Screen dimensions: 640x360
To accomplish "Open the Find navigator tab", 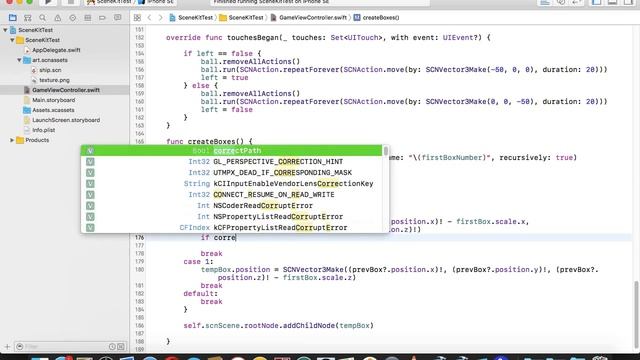I will pyautogui.click(x=42, y=18).
